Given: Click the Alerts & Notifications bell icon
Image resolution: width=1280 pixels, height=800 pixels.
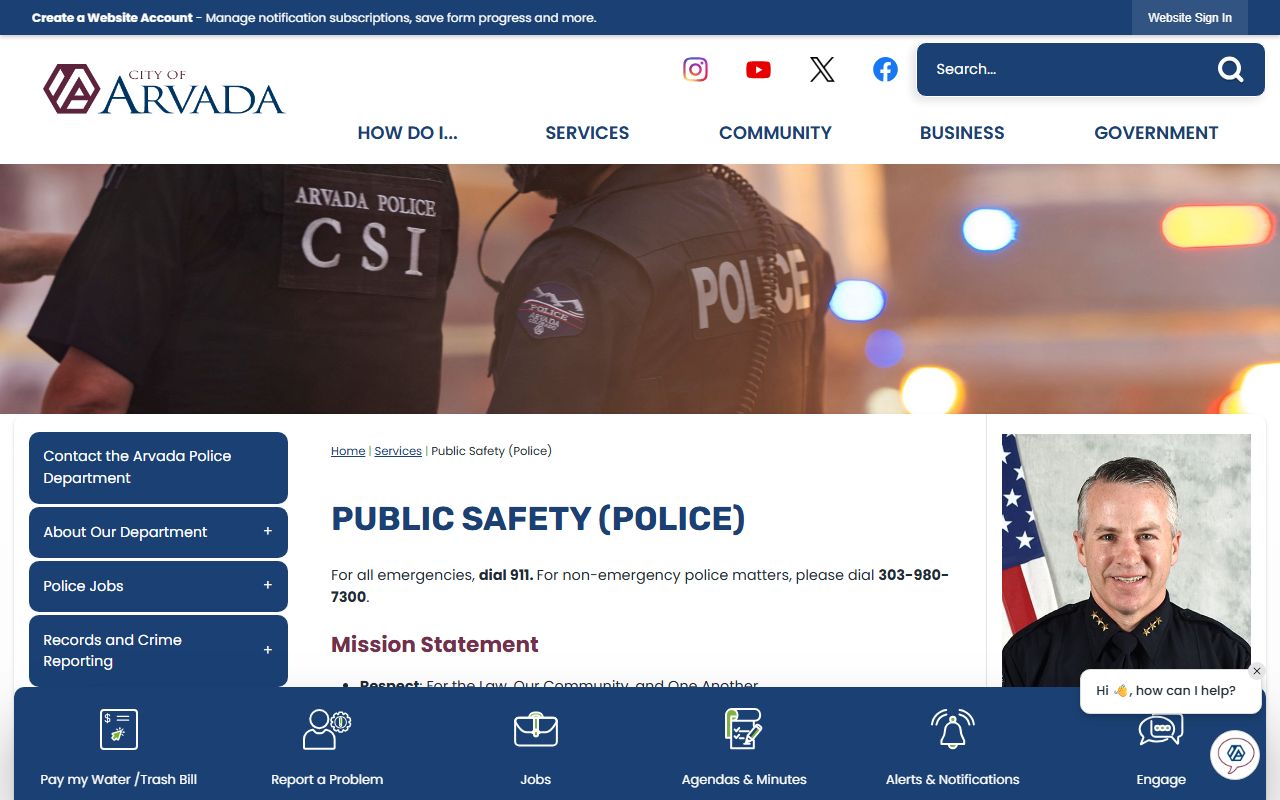Looking at the screenshot, I should (952, 729).
